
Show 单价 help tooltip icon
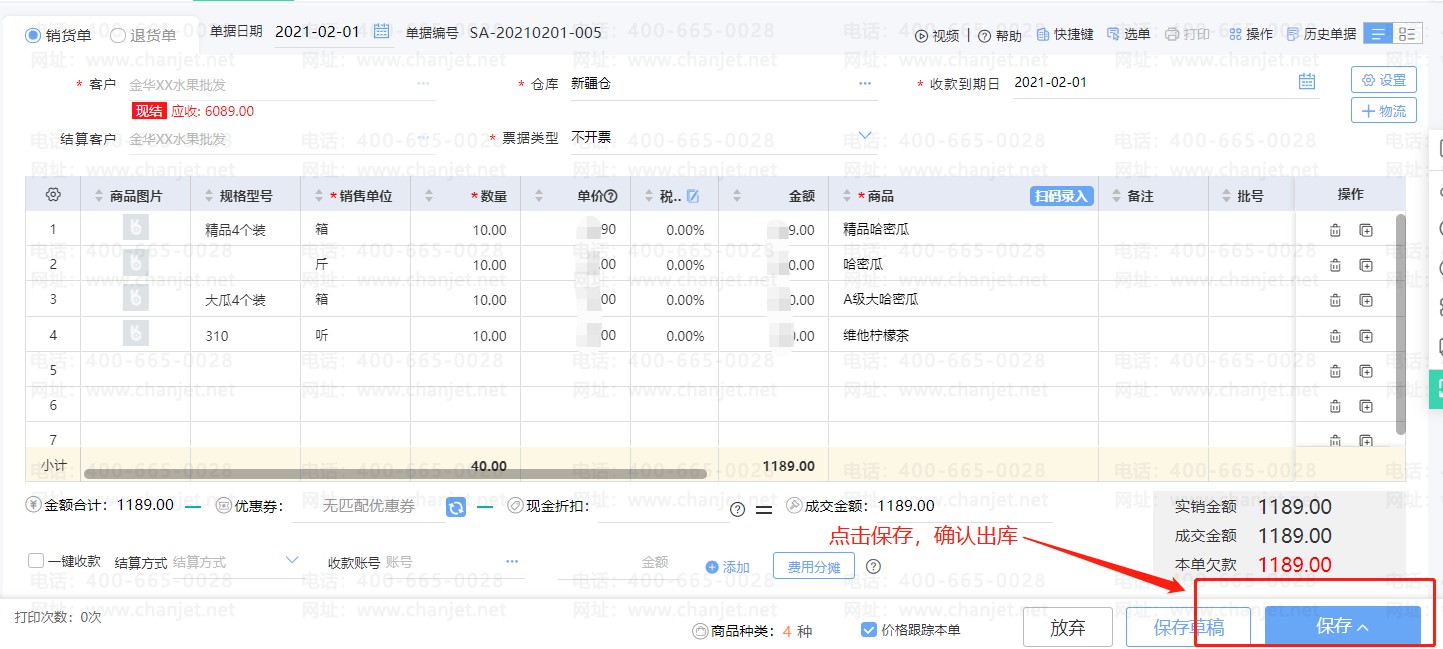(x=610, y=196)
